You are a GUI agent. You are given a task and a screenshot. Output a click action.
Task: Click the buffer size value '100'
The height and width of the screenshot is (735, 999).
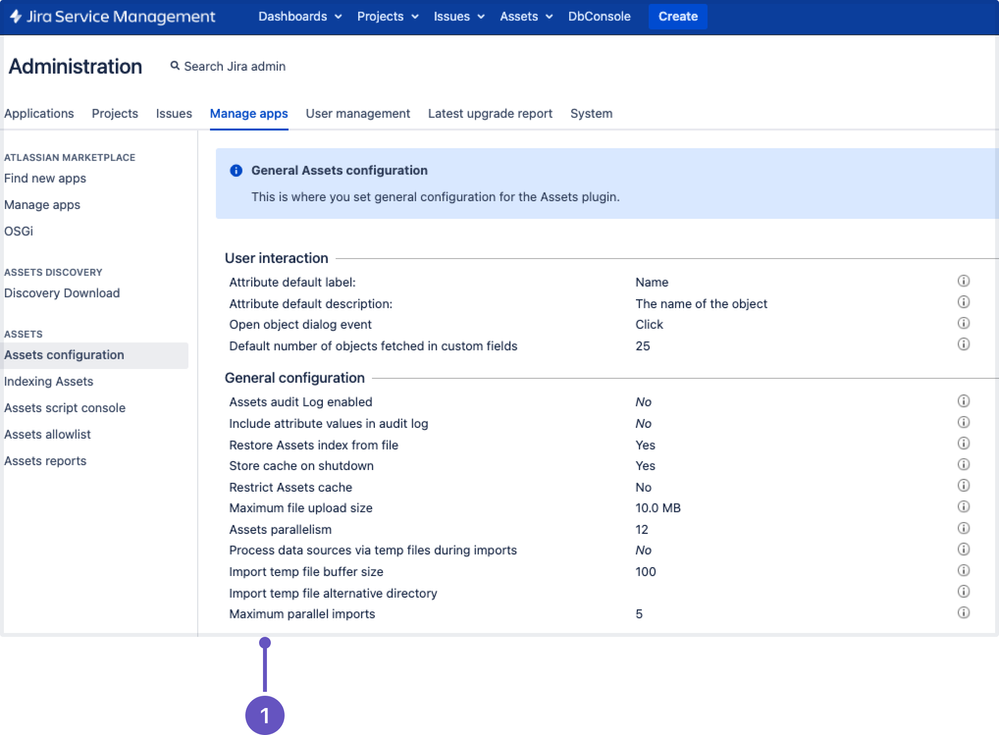tap(645, 572)
